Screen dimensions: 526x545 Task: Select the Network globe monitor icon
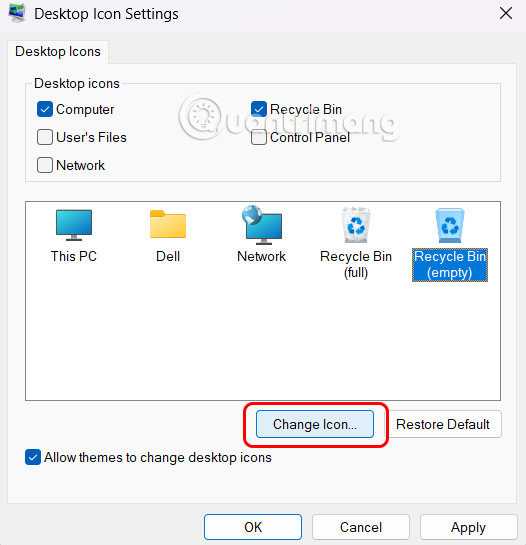click(x=262, y=225)
